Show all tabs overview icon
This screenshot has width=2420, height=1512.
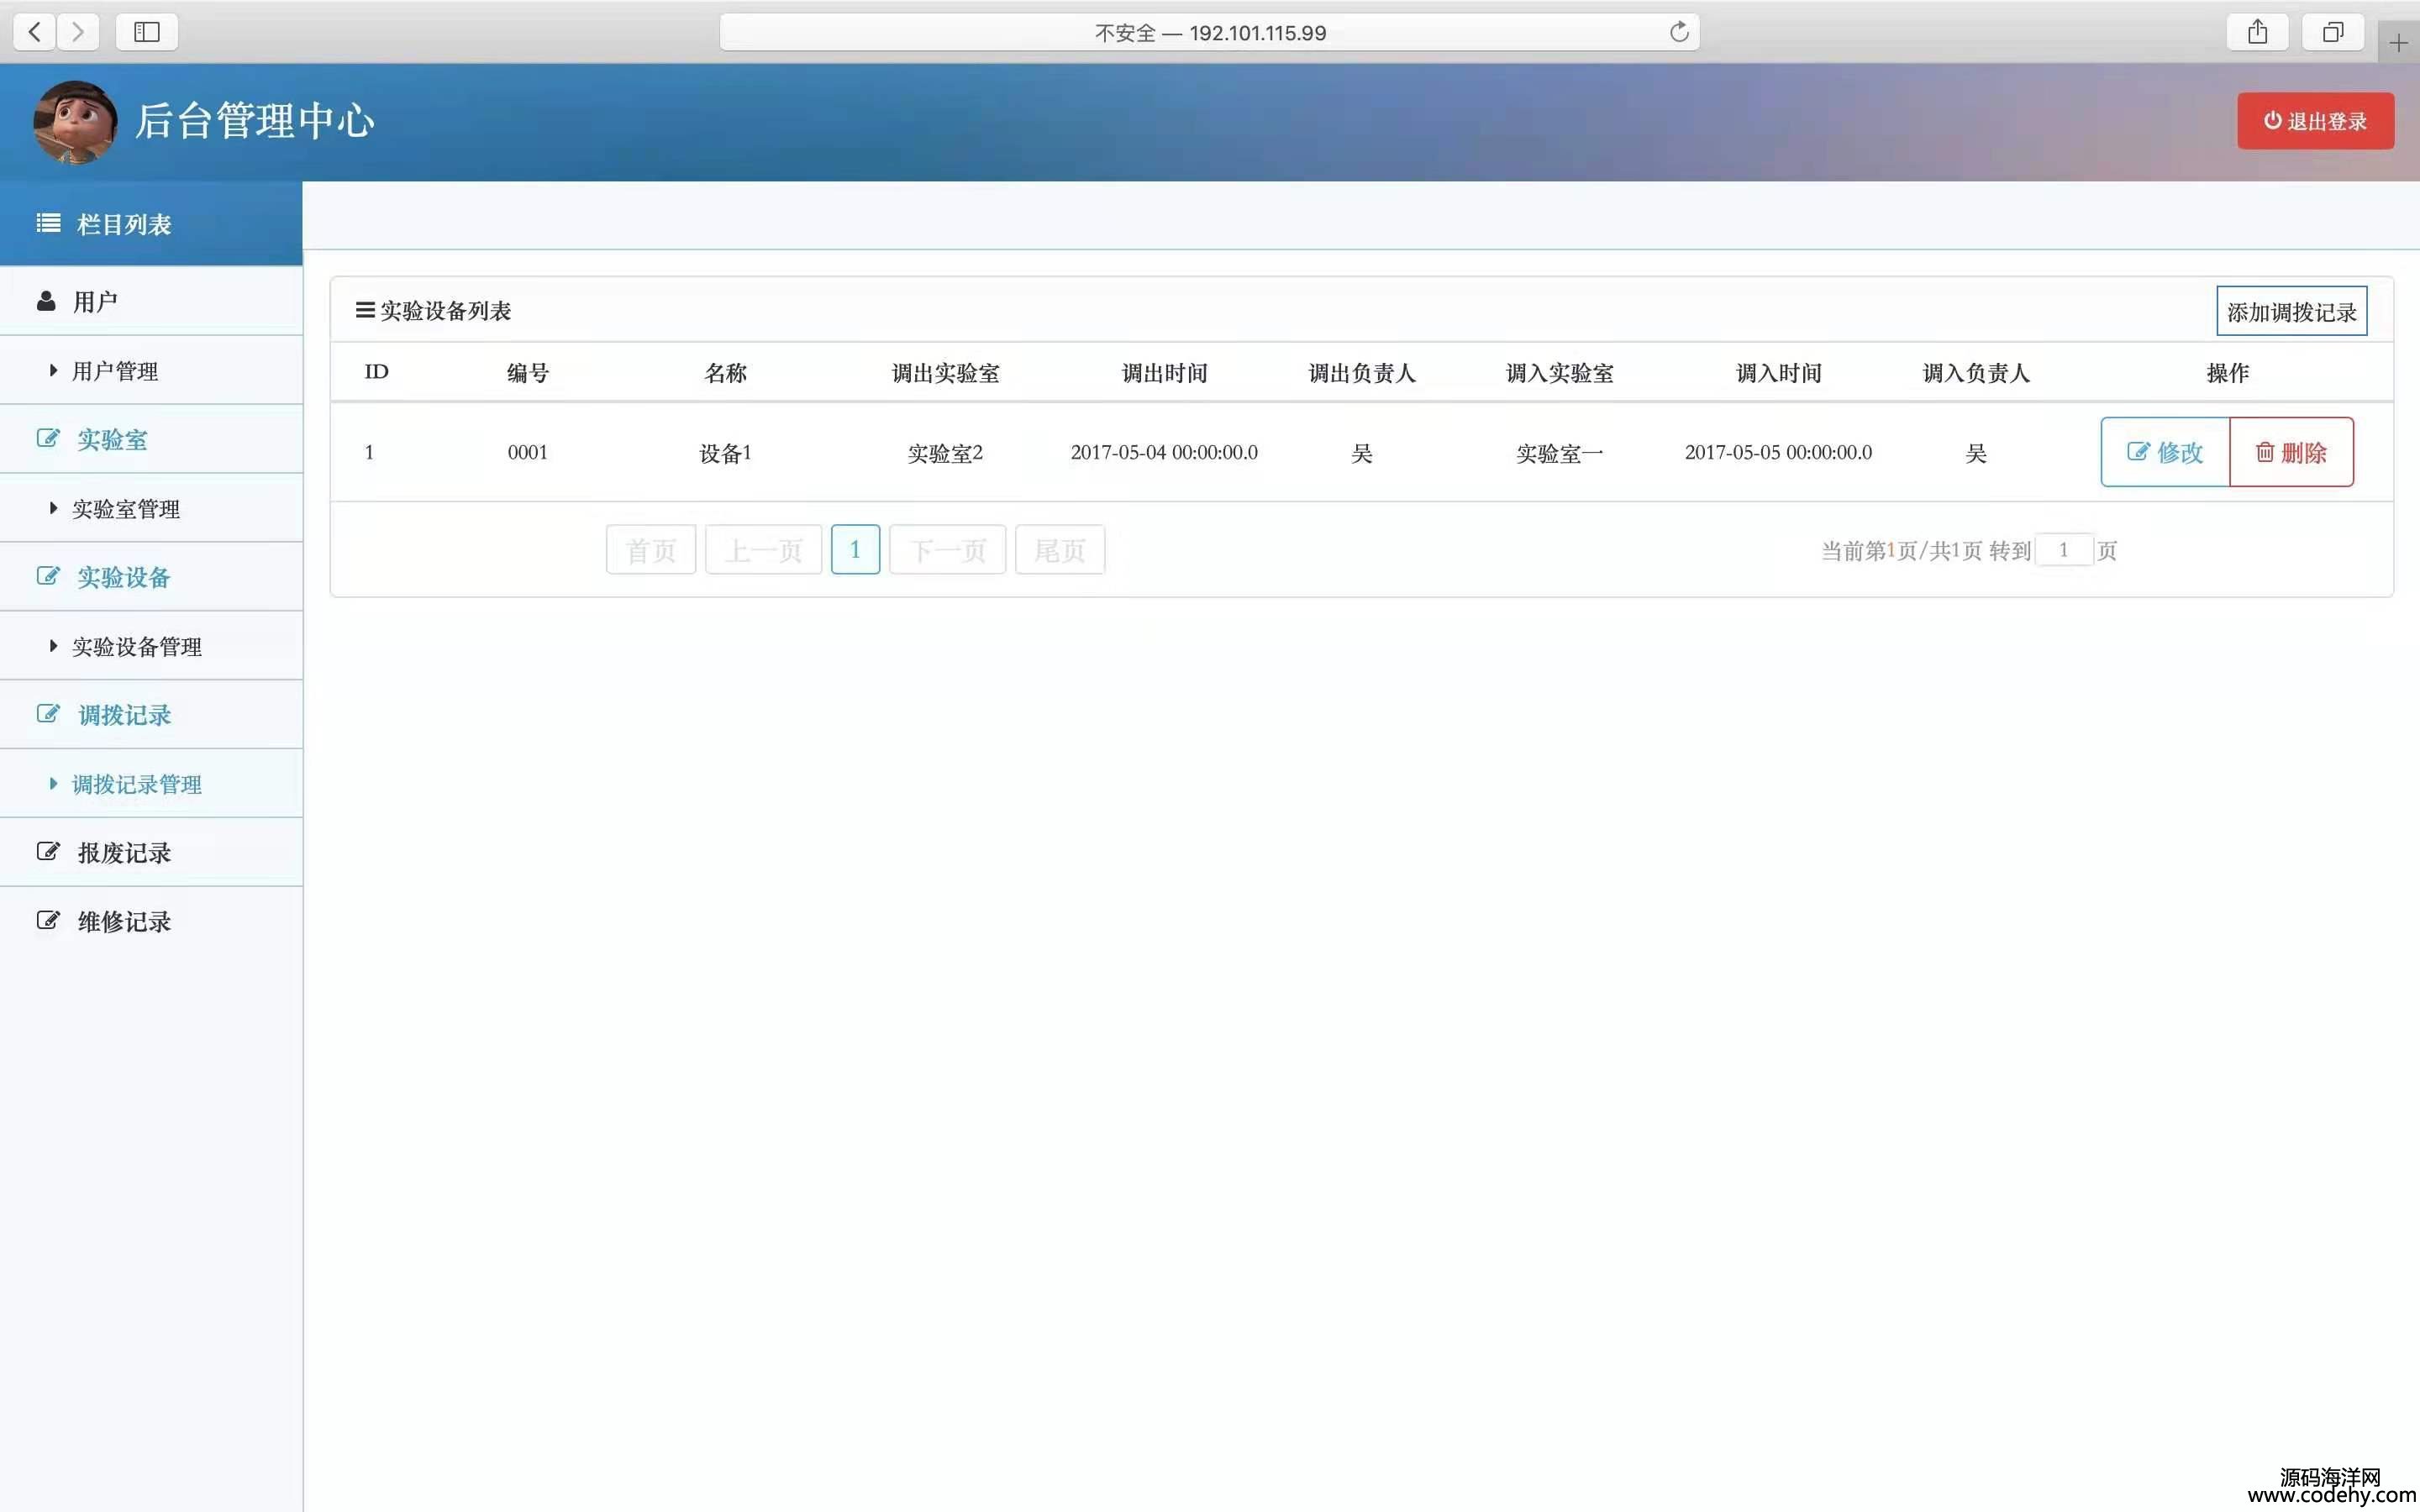[2332, 32]
